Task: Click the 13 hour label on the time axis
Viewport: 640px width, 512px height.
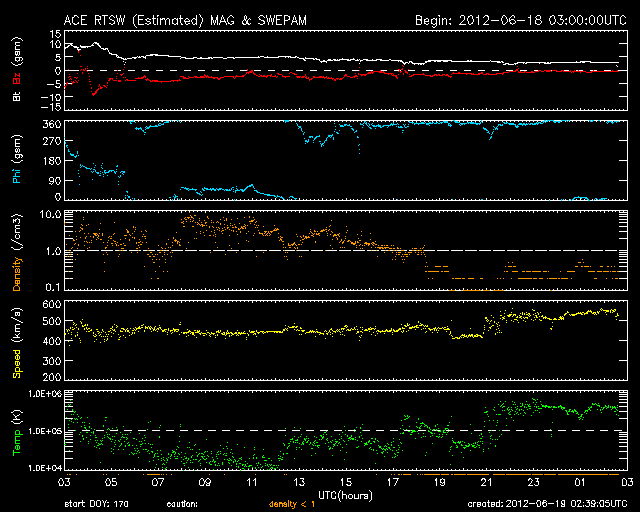Action: pos(299,483)
